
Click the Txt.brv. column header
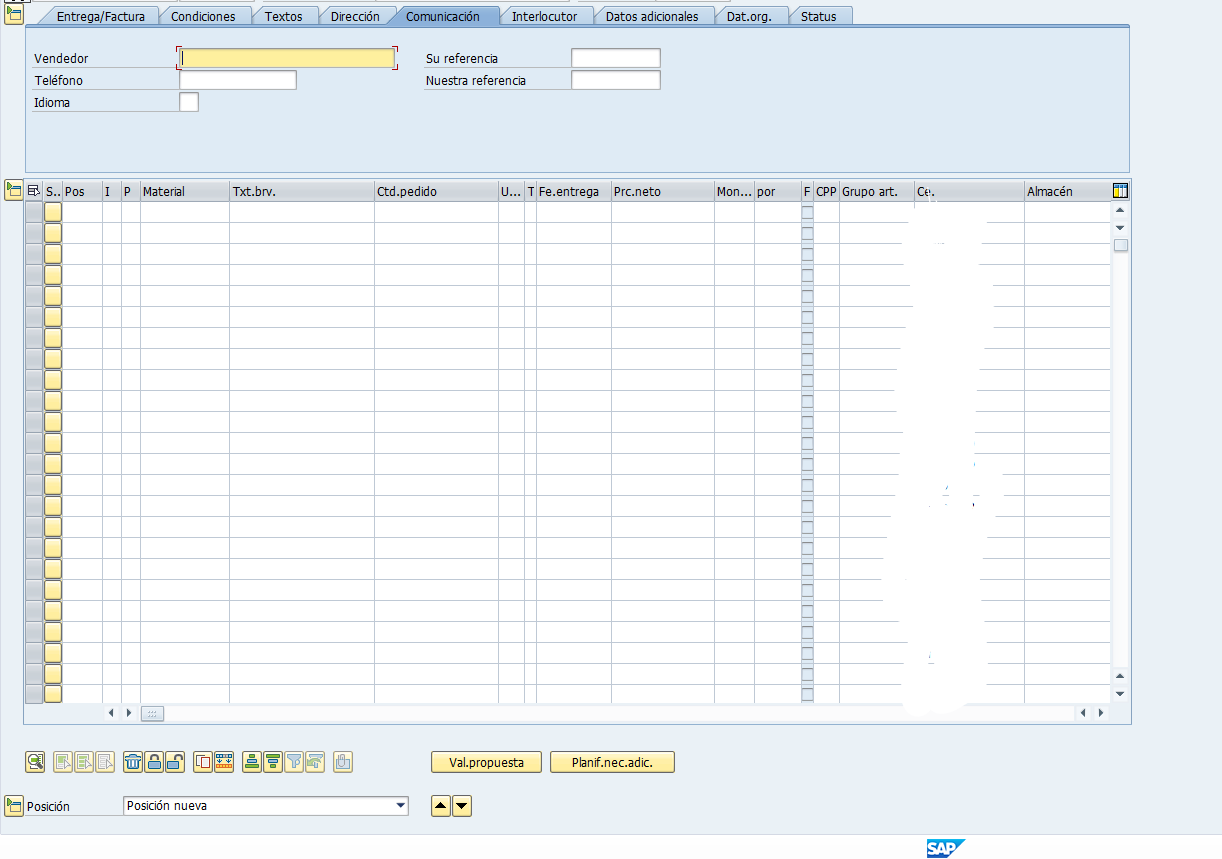tap(302, 191)
